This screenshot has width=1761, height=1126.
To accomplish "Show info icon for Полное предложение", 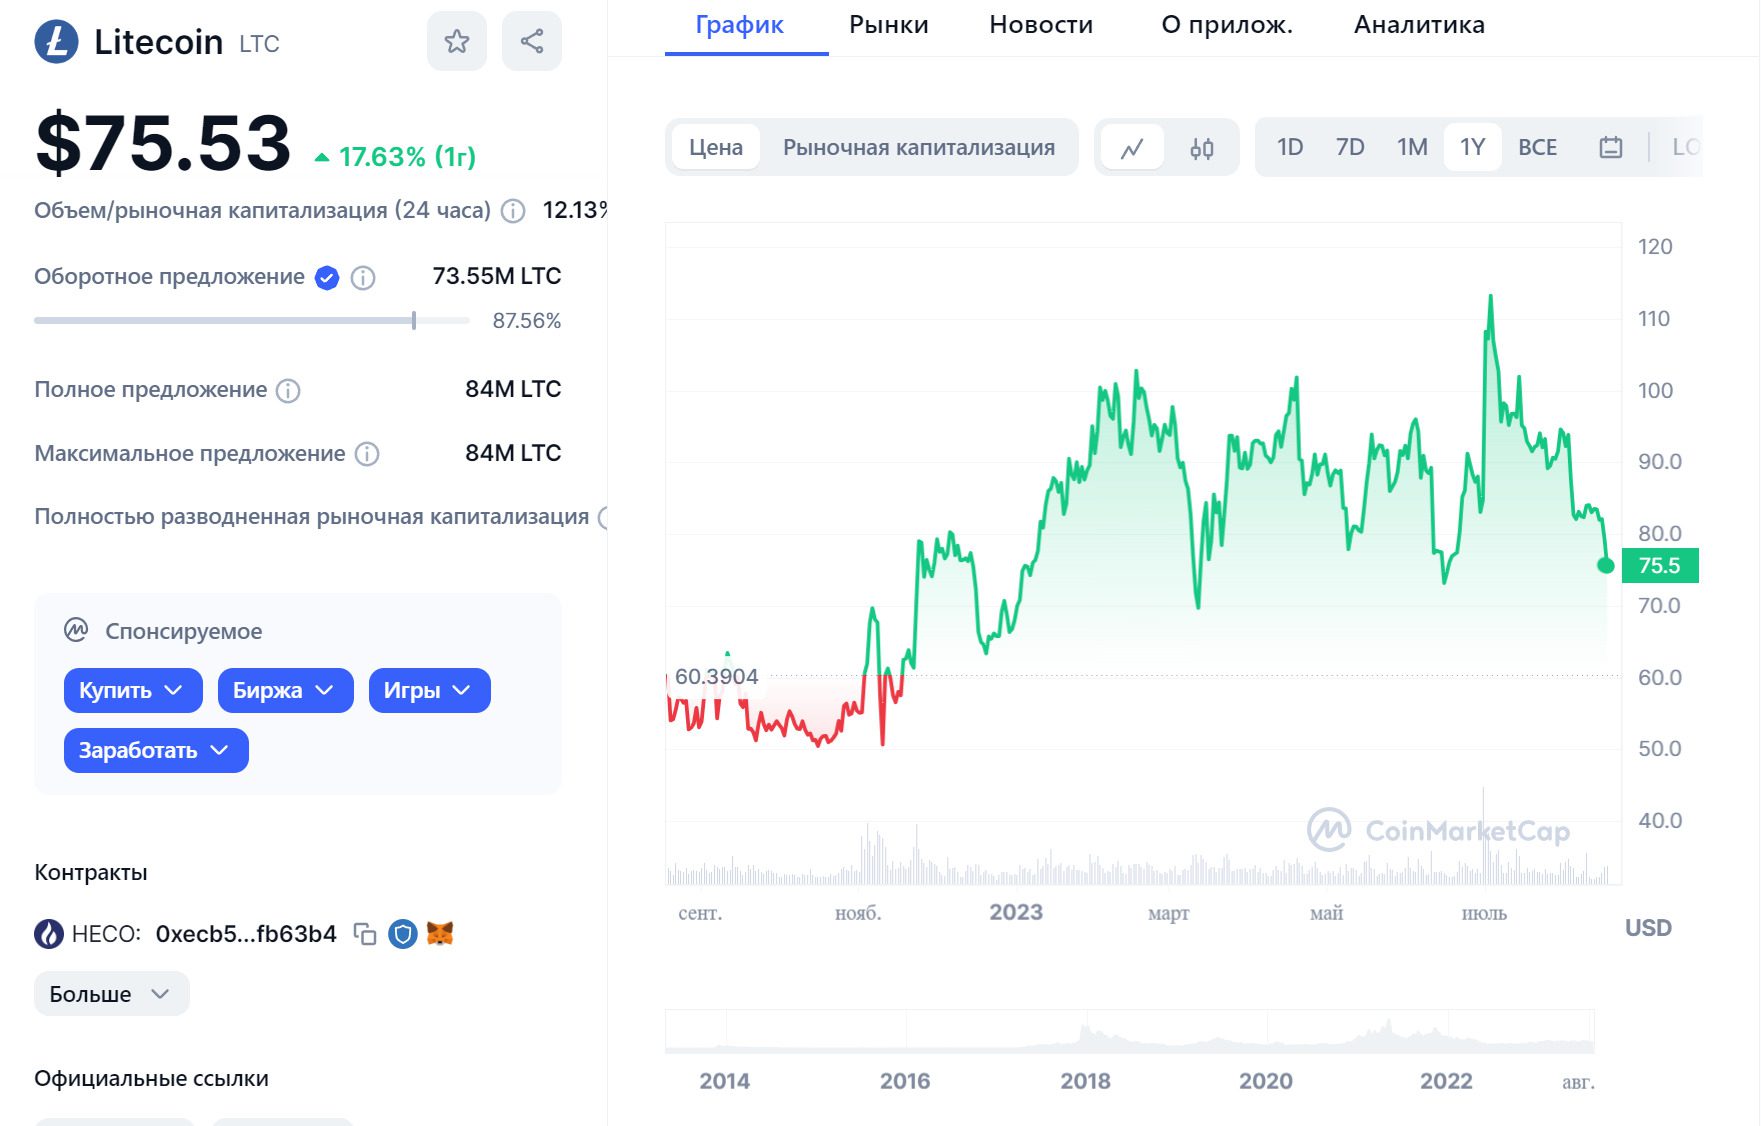I will pyautogui.click(x=288, y=391).
